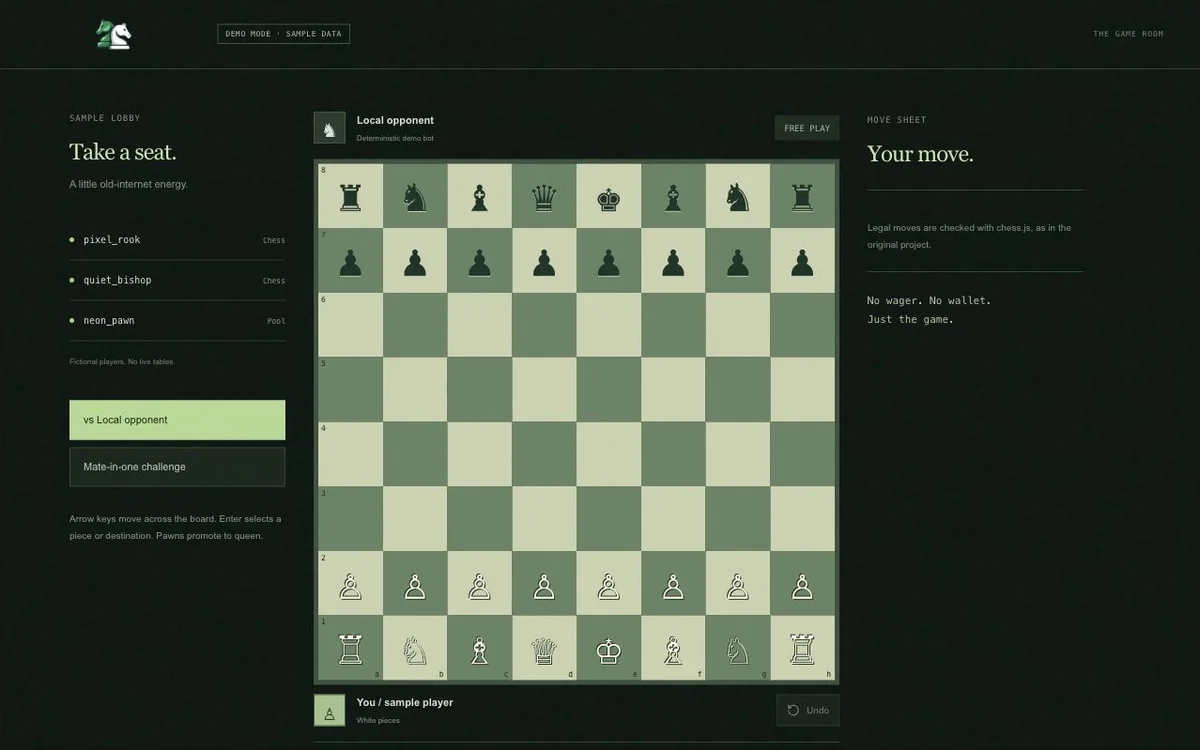
Task: Select the white pawn on b2
Action: 415,584
